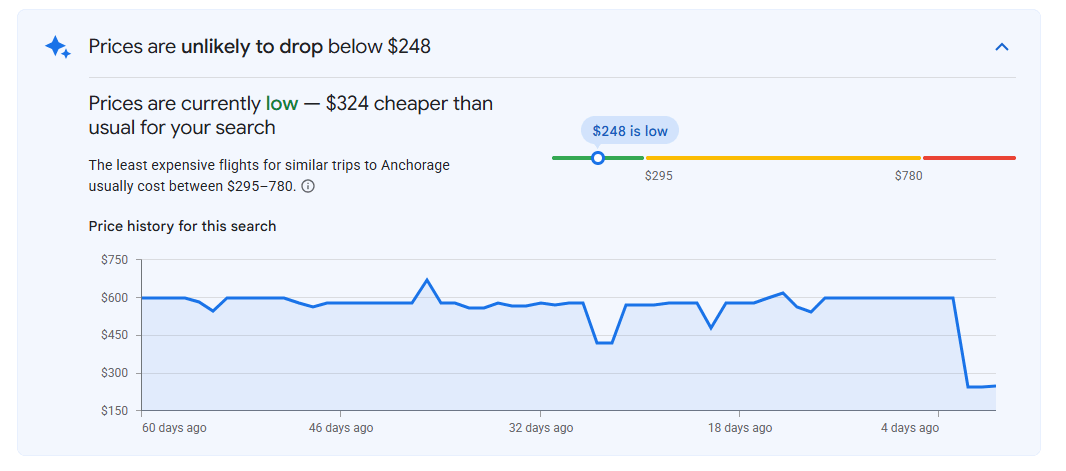Click the "4 days ago" axis label
1066x471 pixels.
click(910, 428)
